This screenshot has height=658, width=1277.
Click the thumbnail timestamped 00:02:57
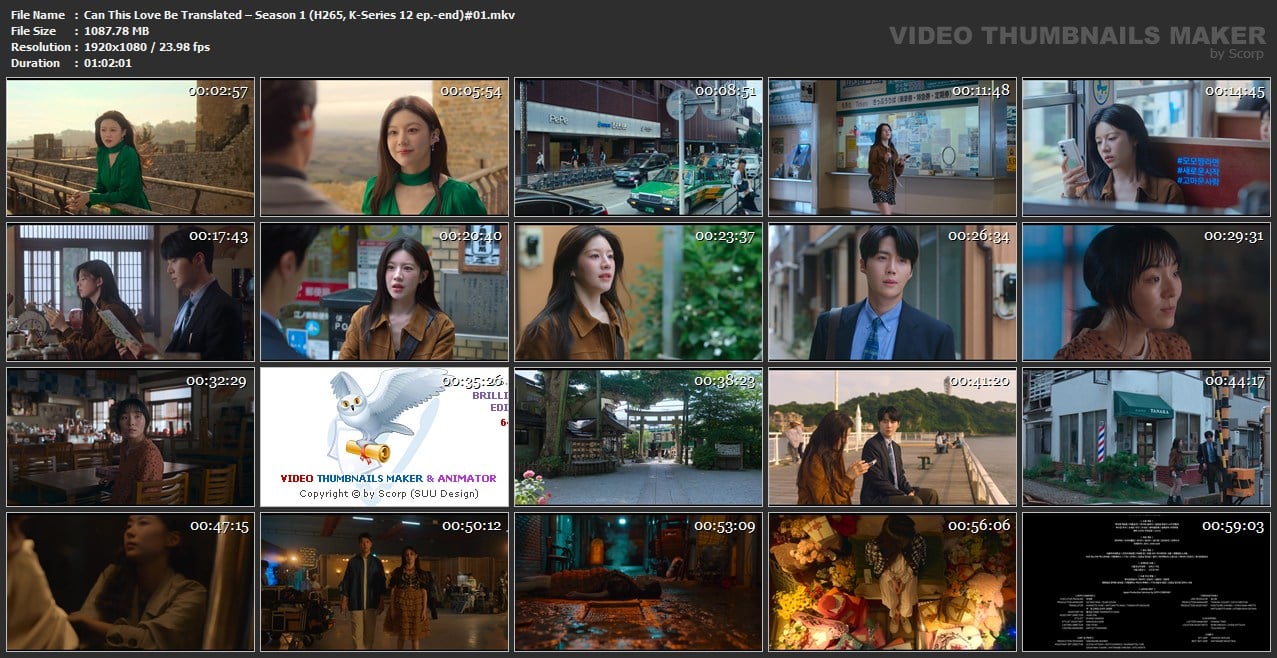point(130,147)
